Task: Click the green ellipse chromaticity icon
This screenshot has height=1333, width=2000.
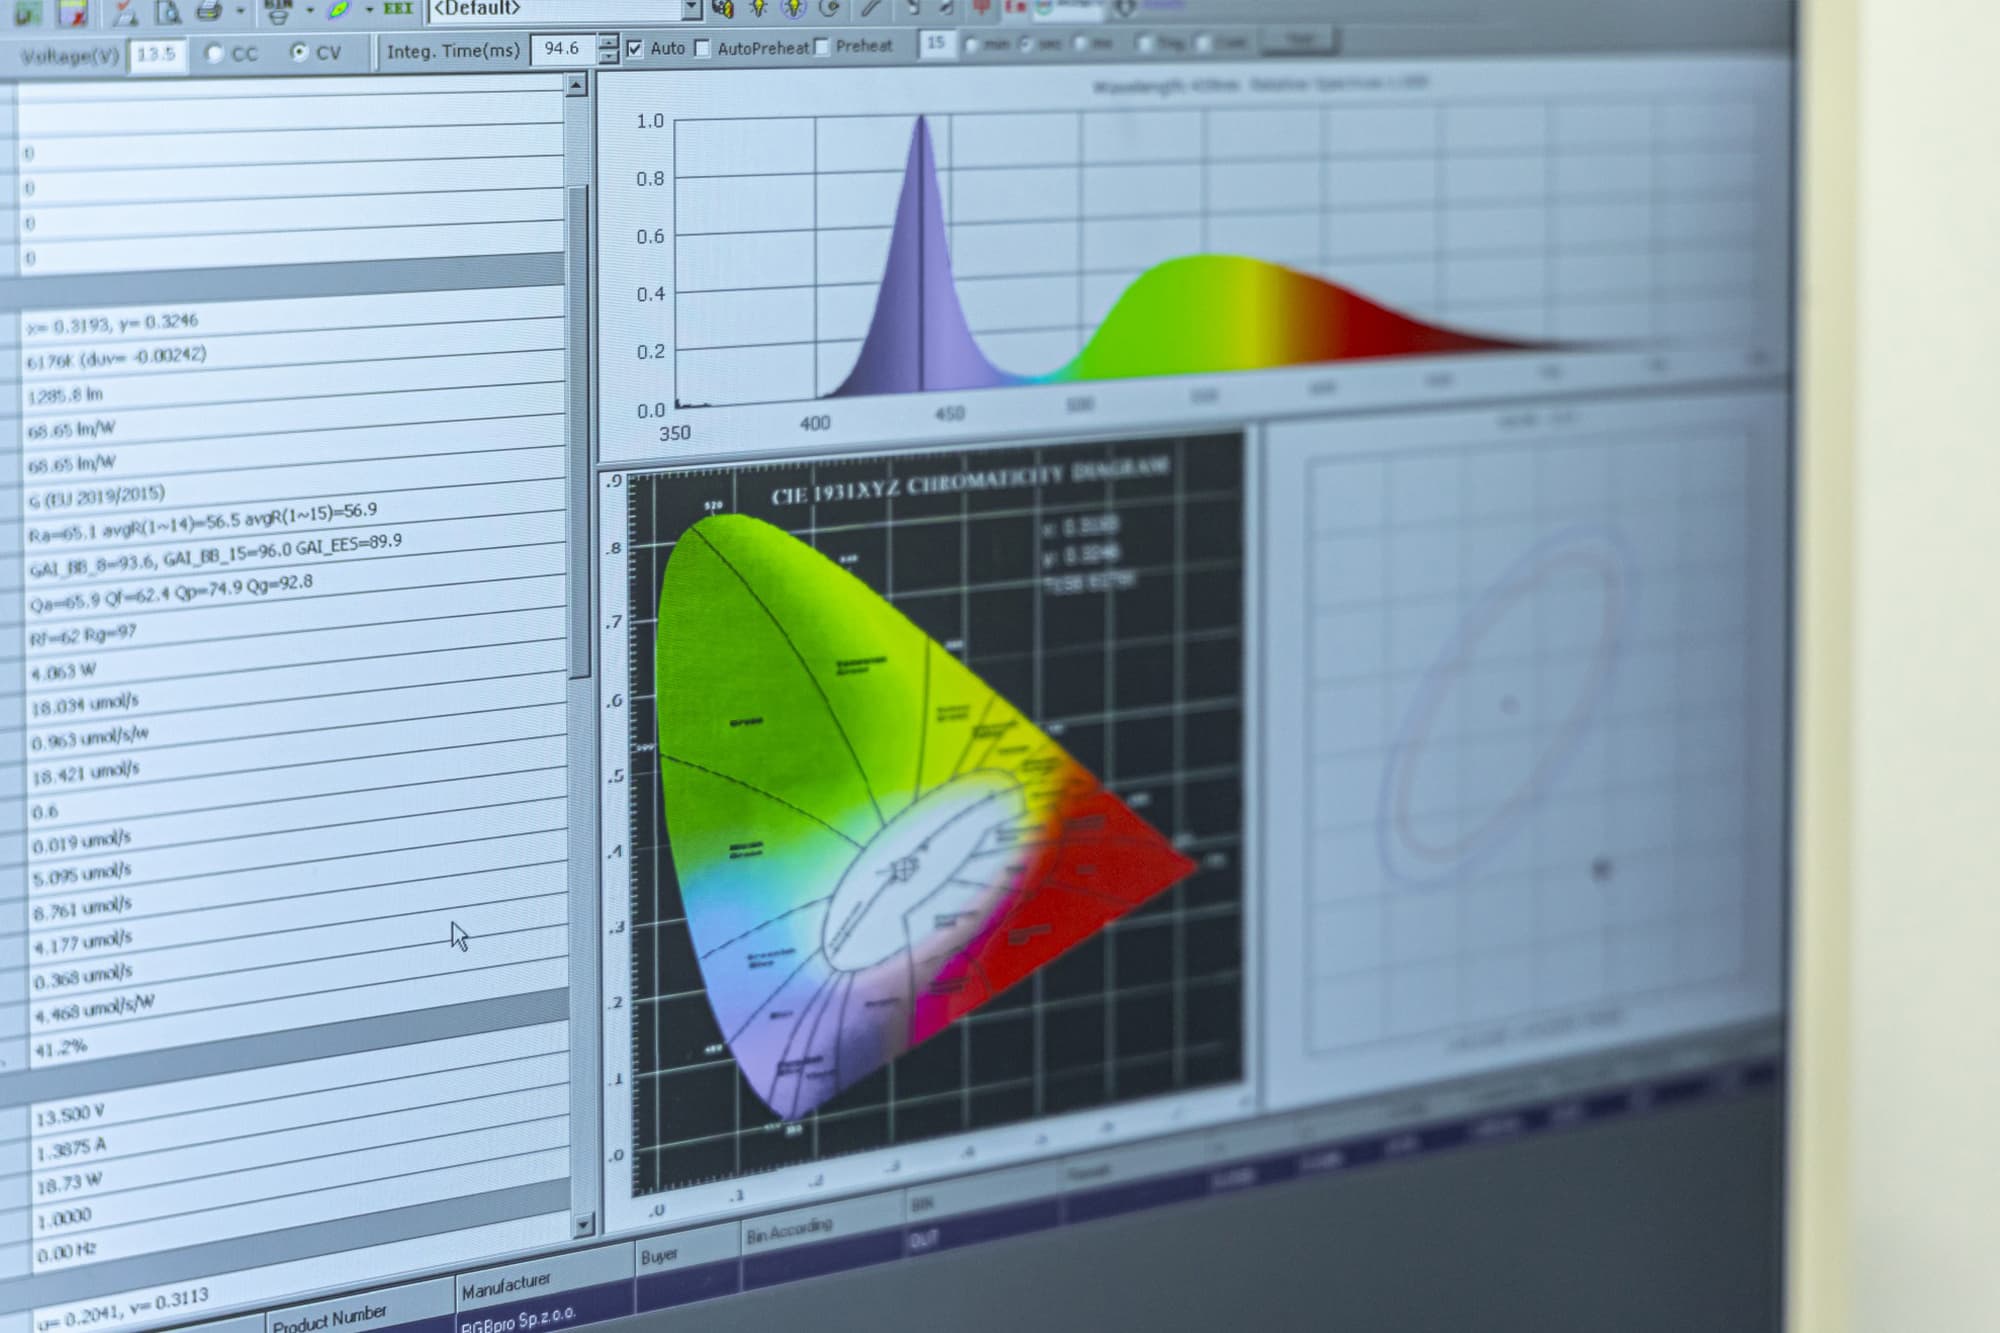Action: click(x=339, y=10)
